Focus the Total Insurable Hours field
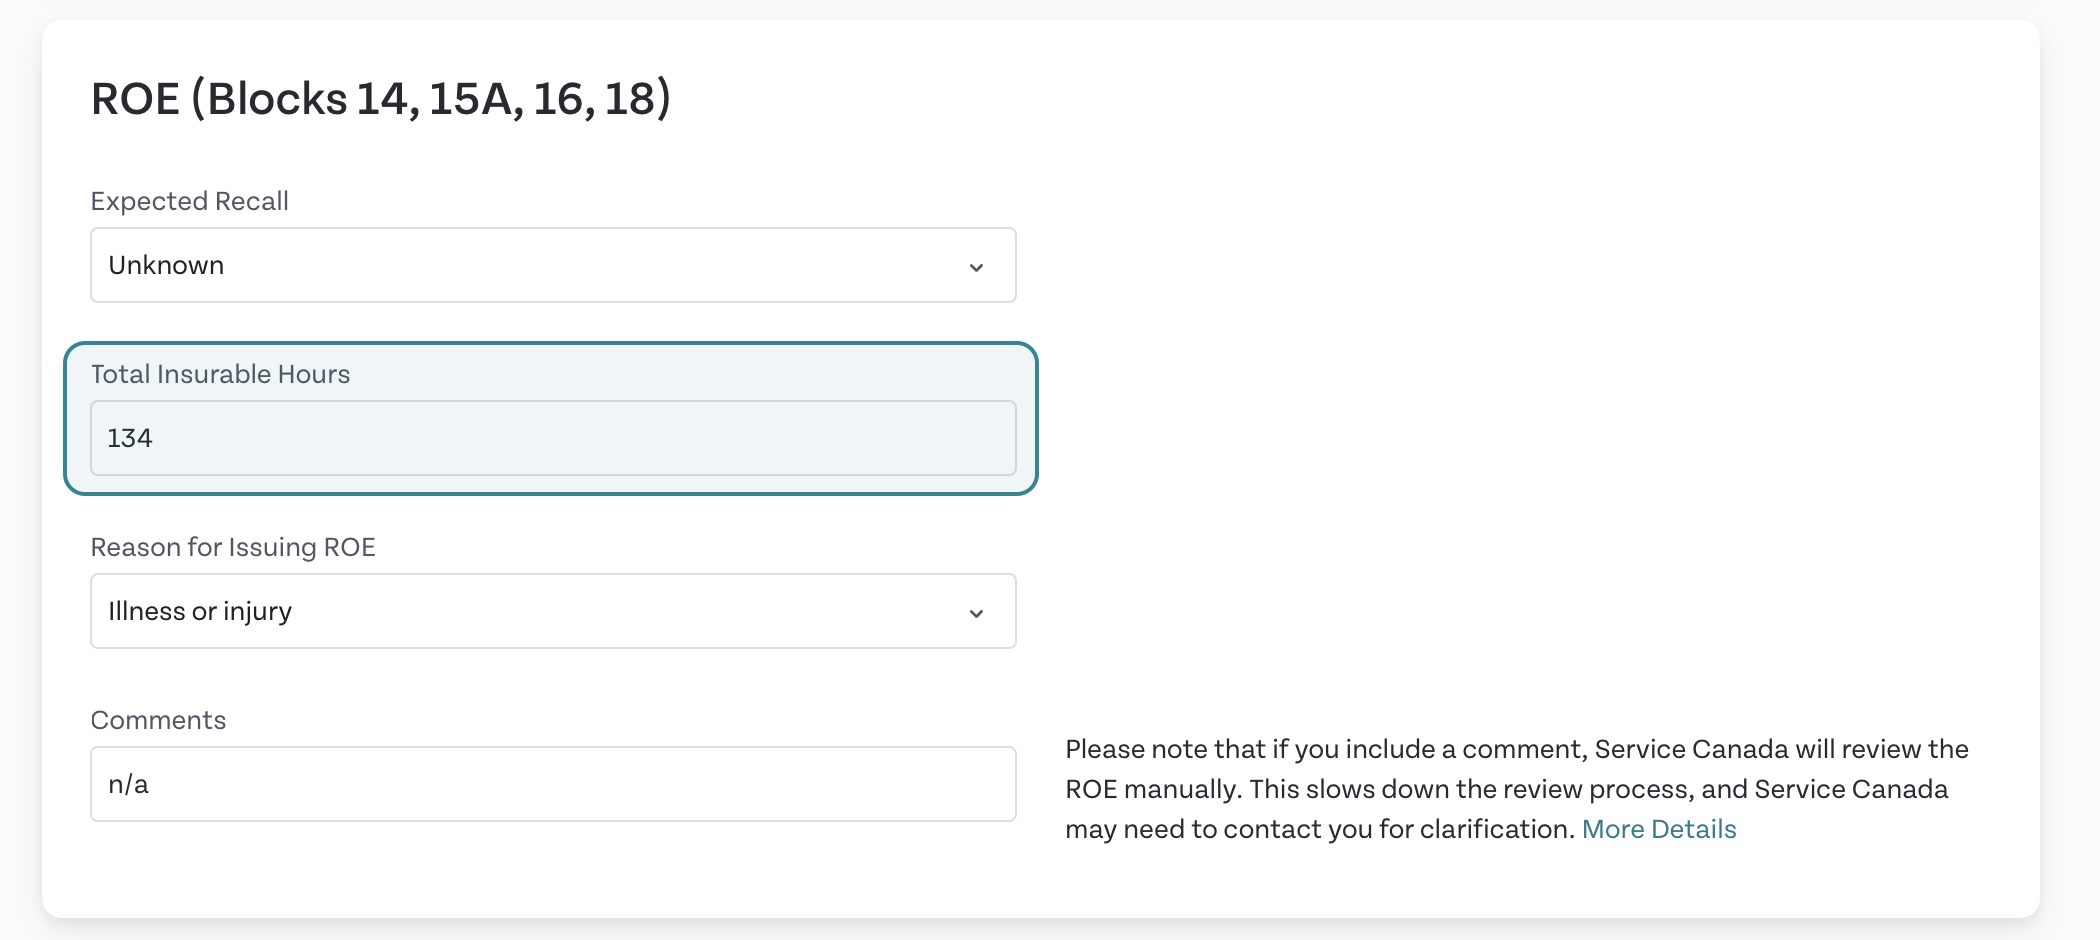Image resolution: width=2100 pixels, height=940 pixels. pos(552,438)
